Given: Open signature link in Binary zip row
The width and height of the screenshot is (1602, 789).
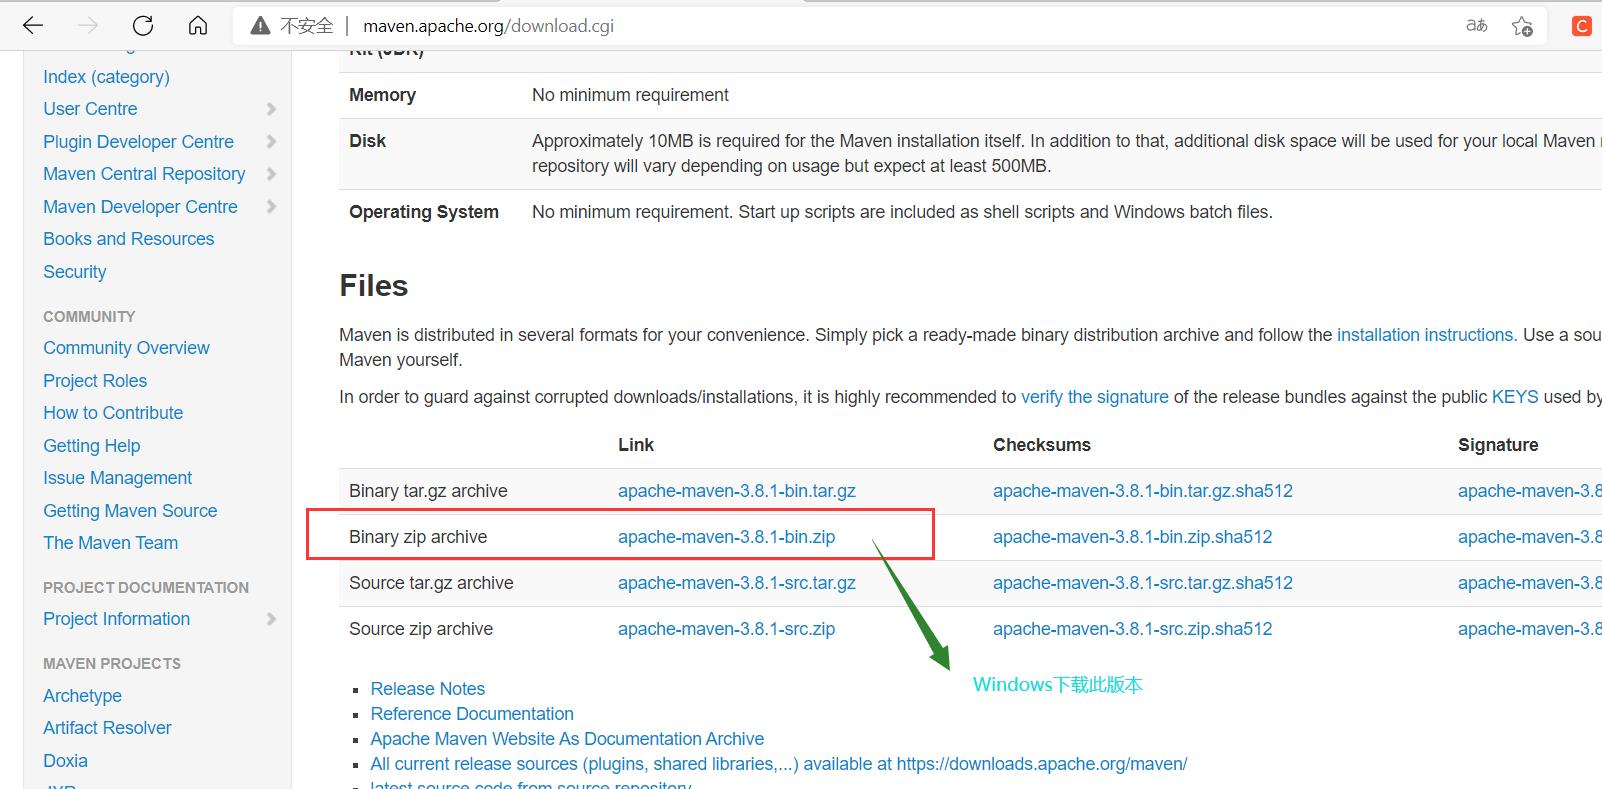Looking at the screenshot, I should 1529,537.
